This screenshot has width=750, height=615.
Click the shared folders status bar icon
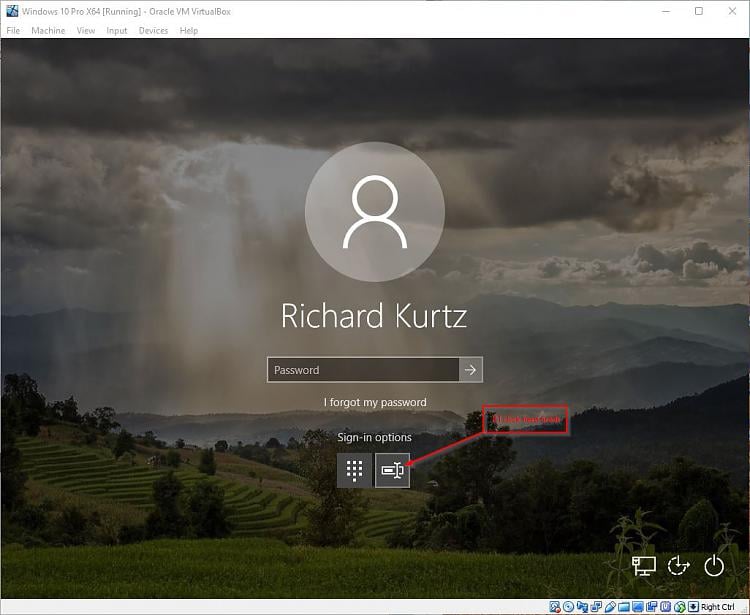click(623, 607)
